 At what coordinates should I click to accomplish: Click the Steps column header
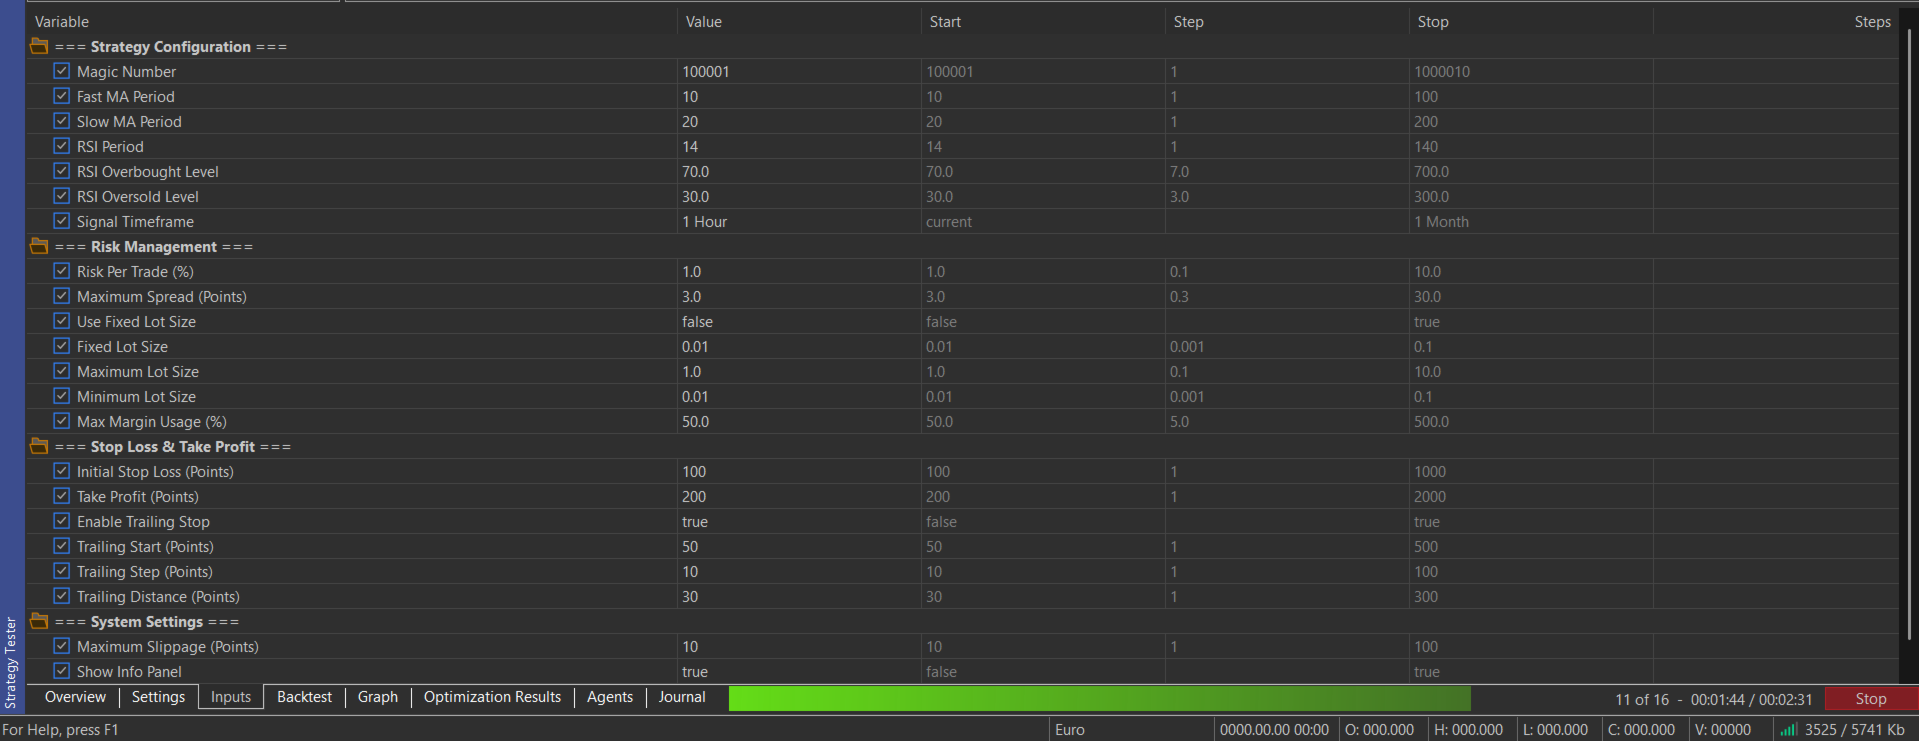1775,22
